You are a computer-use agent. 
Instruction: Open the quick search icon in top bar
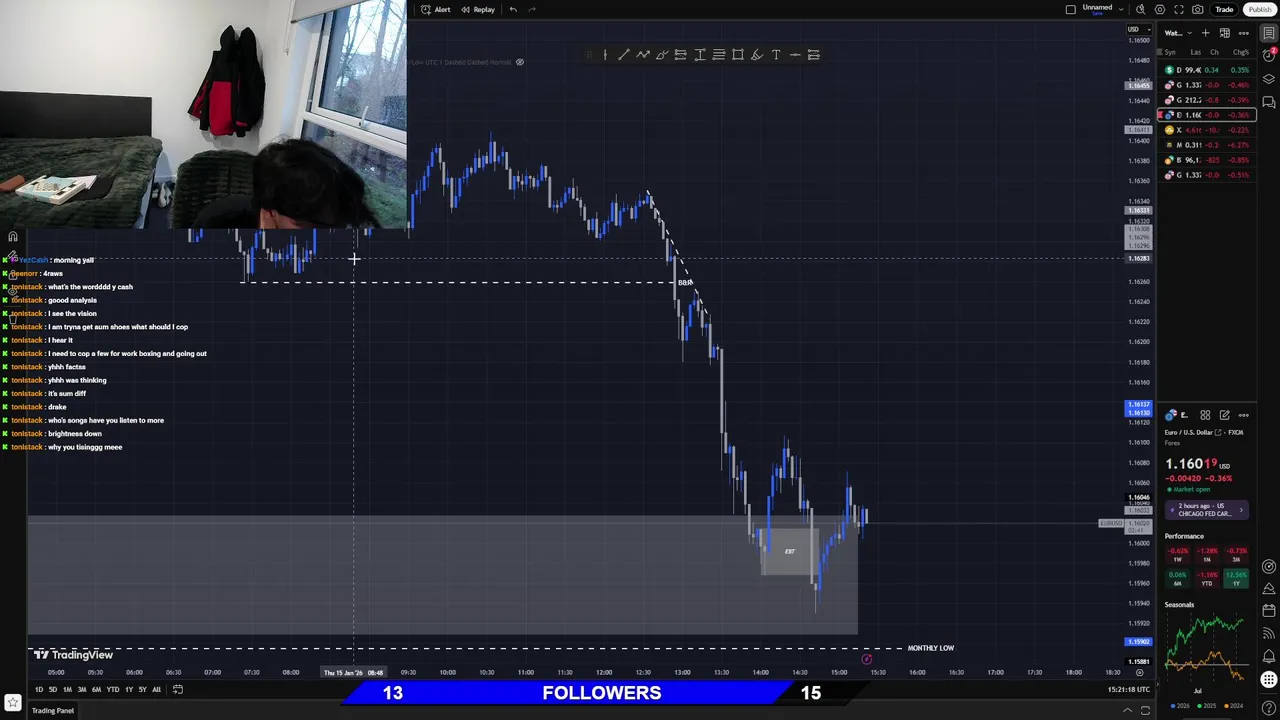[x=1141, y=10]
